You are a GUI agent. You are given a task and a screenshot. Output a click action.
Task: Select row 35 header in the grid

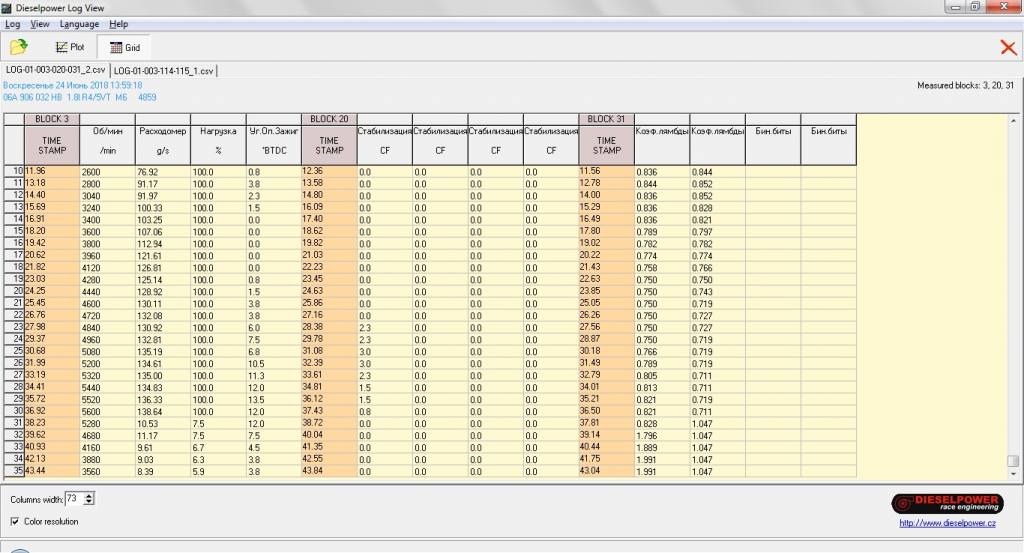(x=13, y=470)
